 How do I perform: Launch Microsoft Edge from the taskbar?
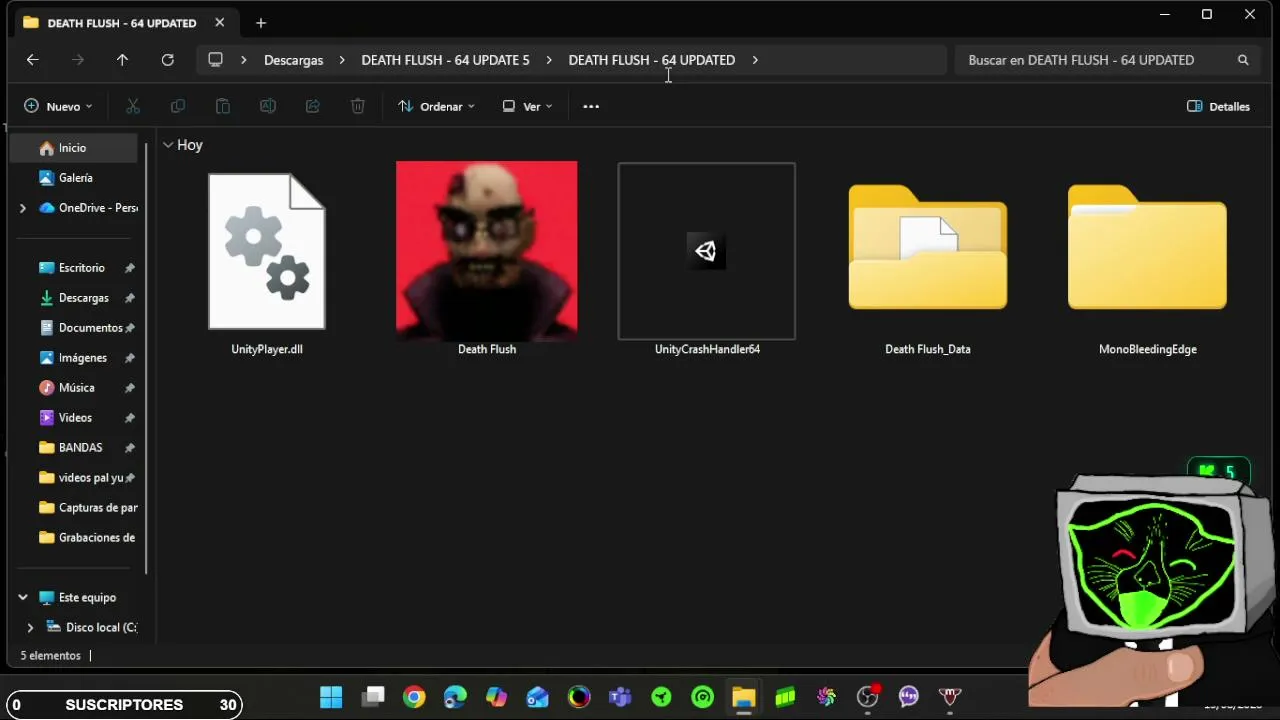455,697
